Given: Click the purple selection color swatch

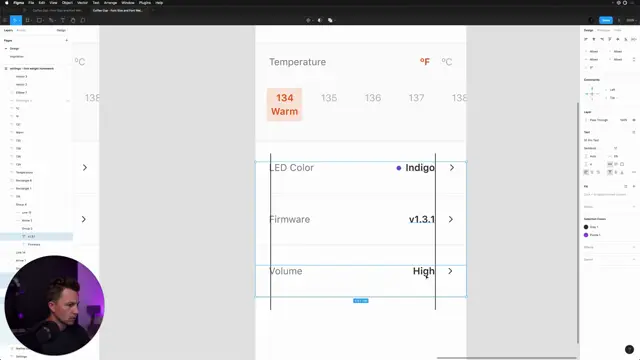Looking at the screenshot, I should 586,235.
